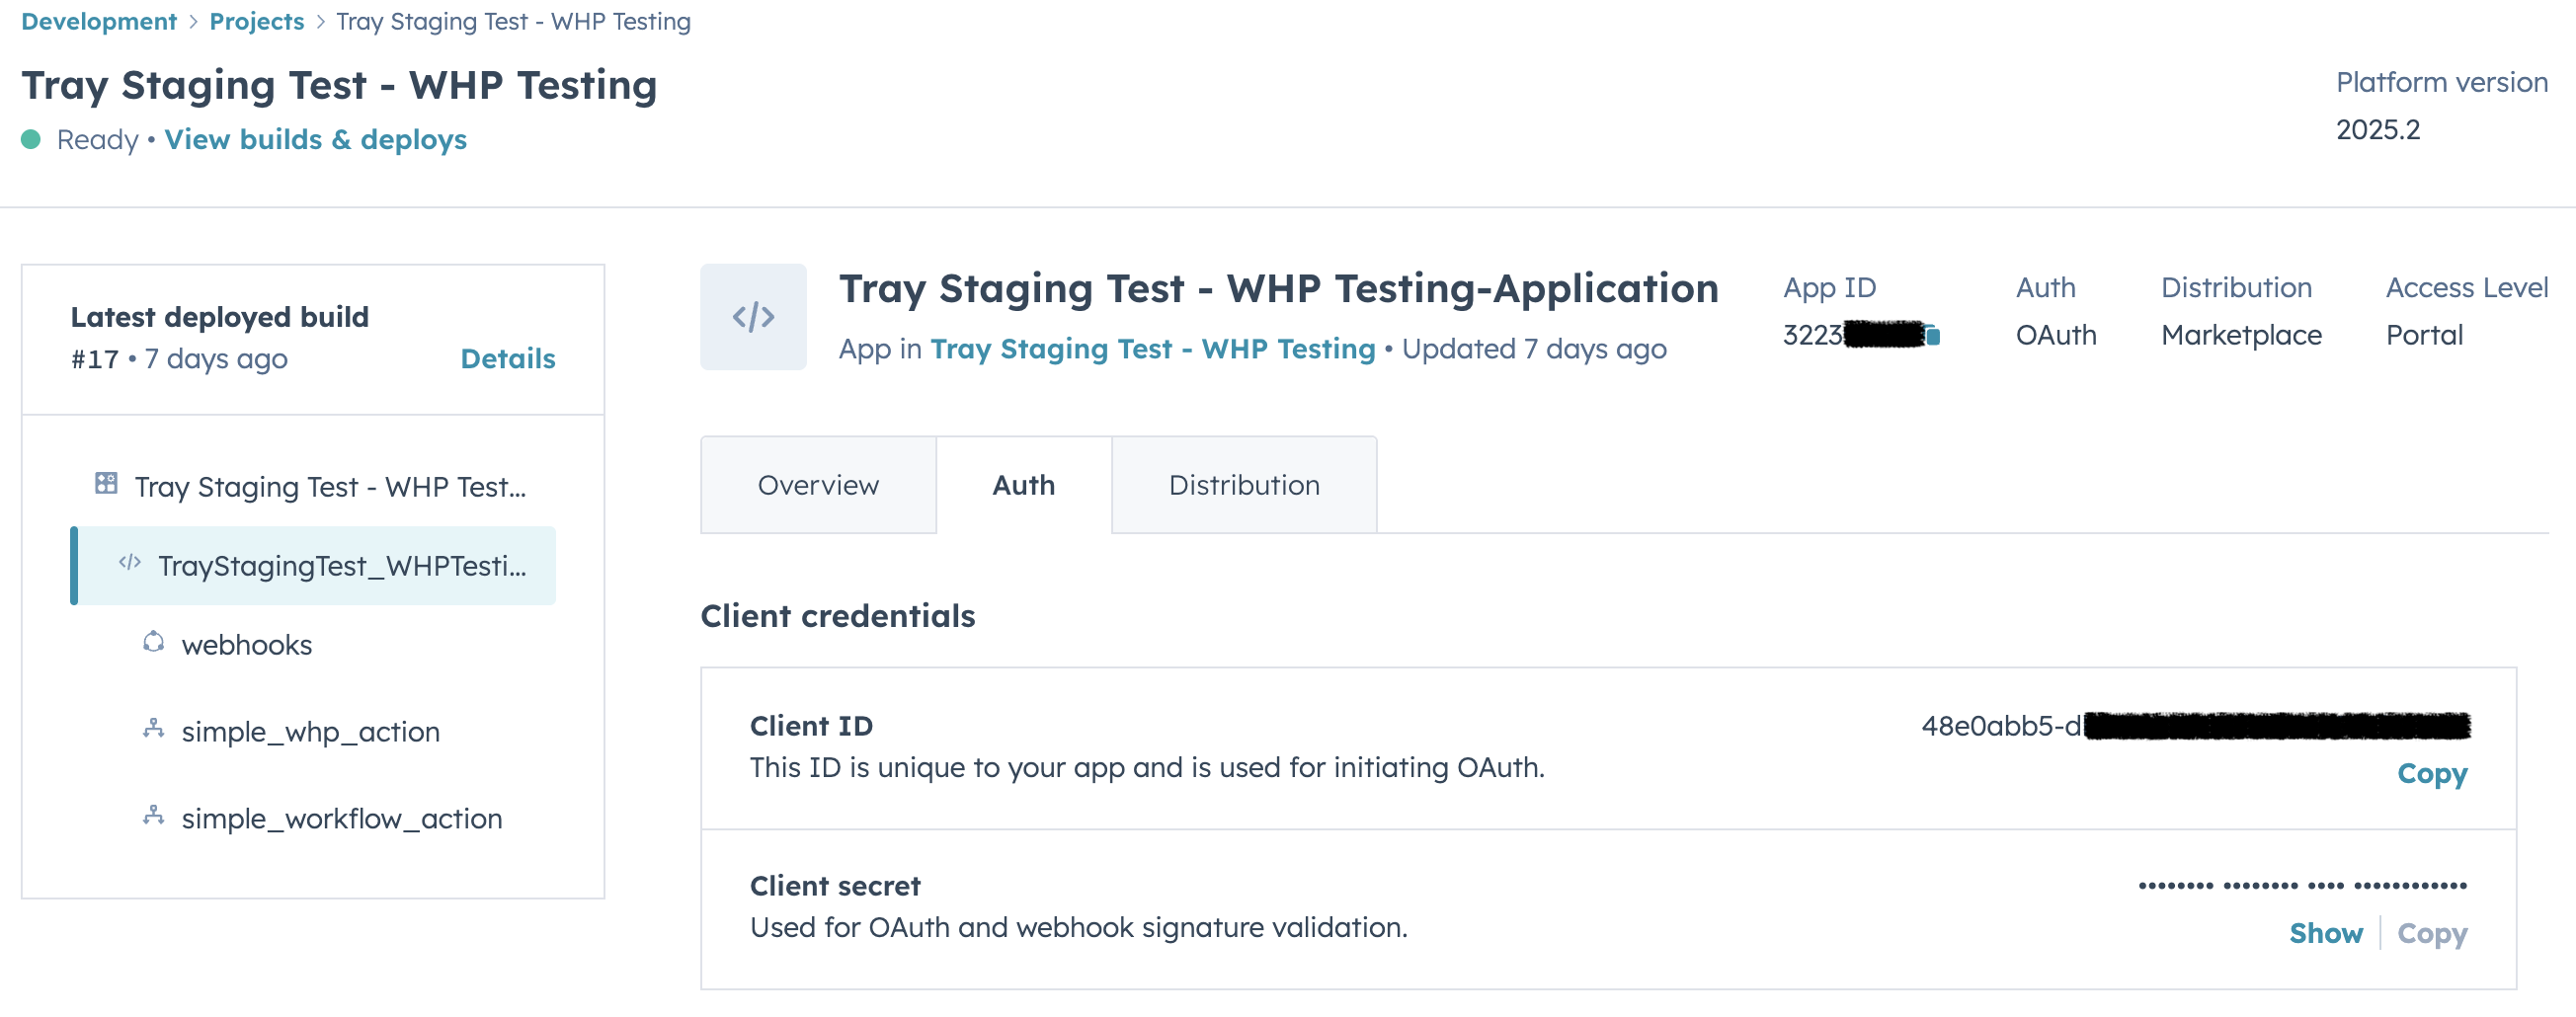Click the webhooks icon in build tree
Image resolution: width=2576 pixels, height=1017 pixels.
(x=153, y=642)
